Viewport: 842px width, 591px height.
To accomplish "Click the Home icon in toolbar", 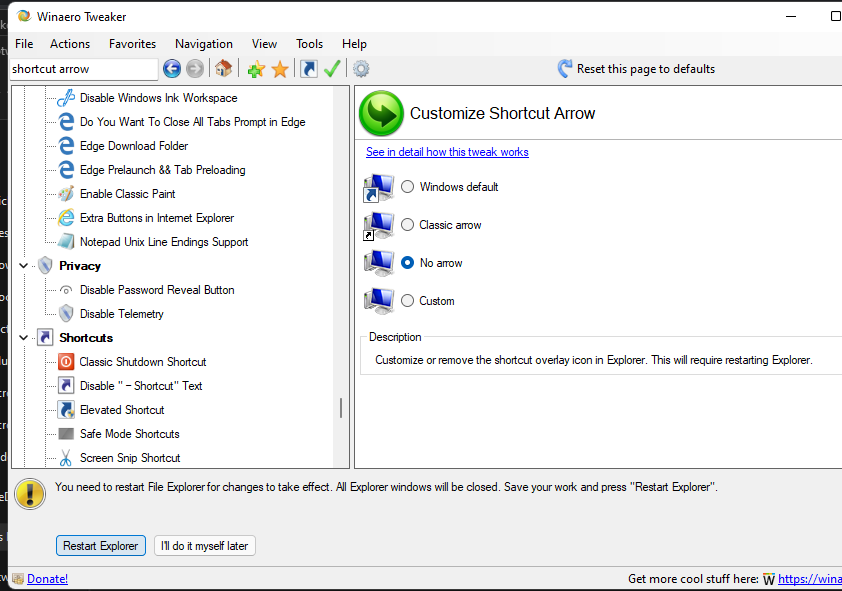I will pos(223,69).
